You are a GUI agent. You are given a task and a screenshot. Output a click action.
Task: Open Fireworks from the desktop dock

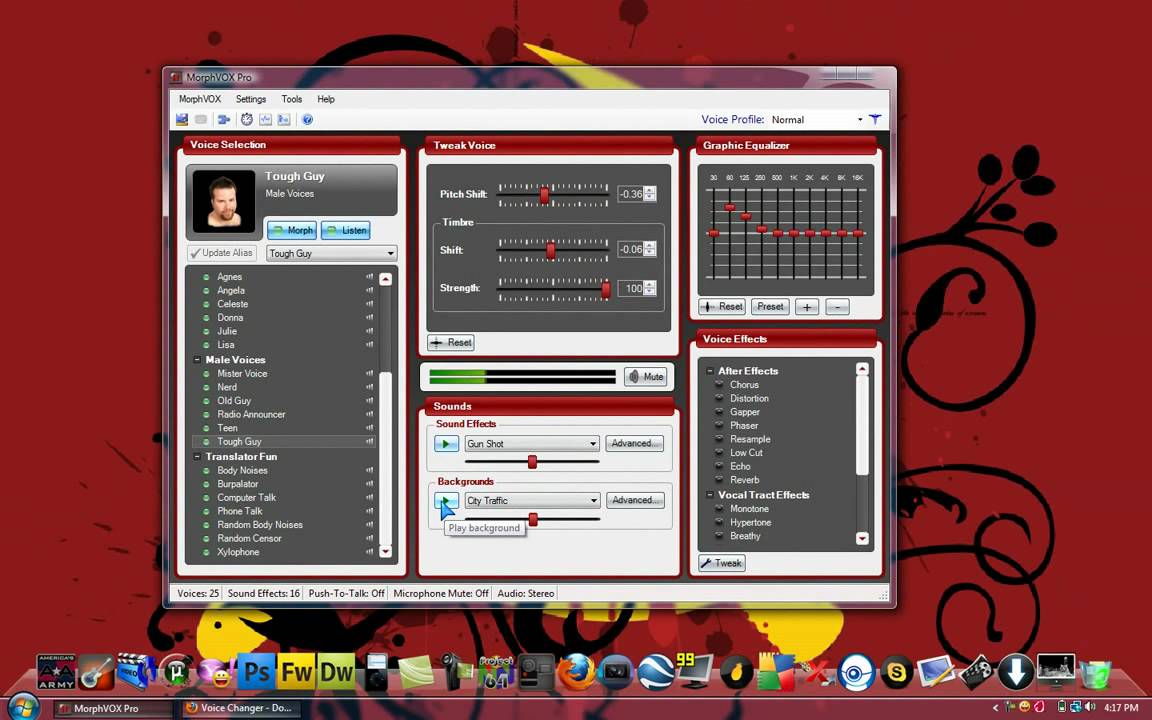[296, 672]
